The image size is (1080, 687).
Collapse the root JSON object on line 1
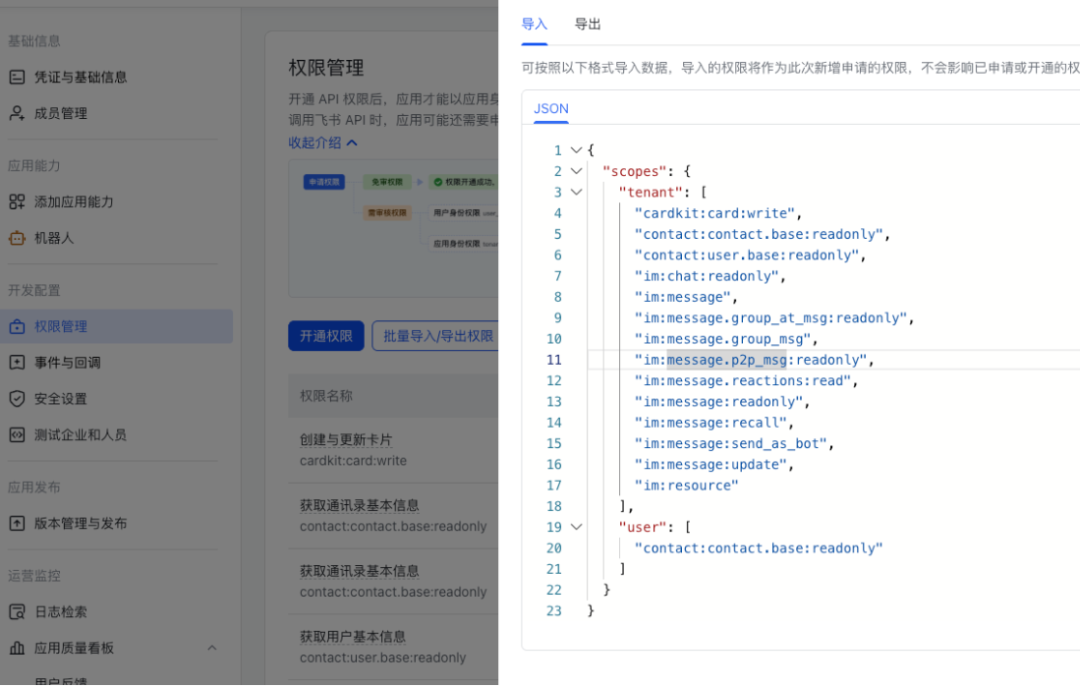[x=577, y=150]
